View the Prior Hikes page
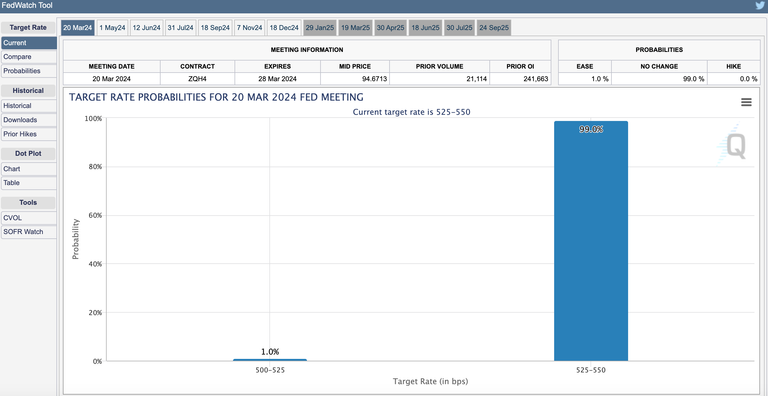The height and width of the screenshot is (396, 768). [28, 134]
